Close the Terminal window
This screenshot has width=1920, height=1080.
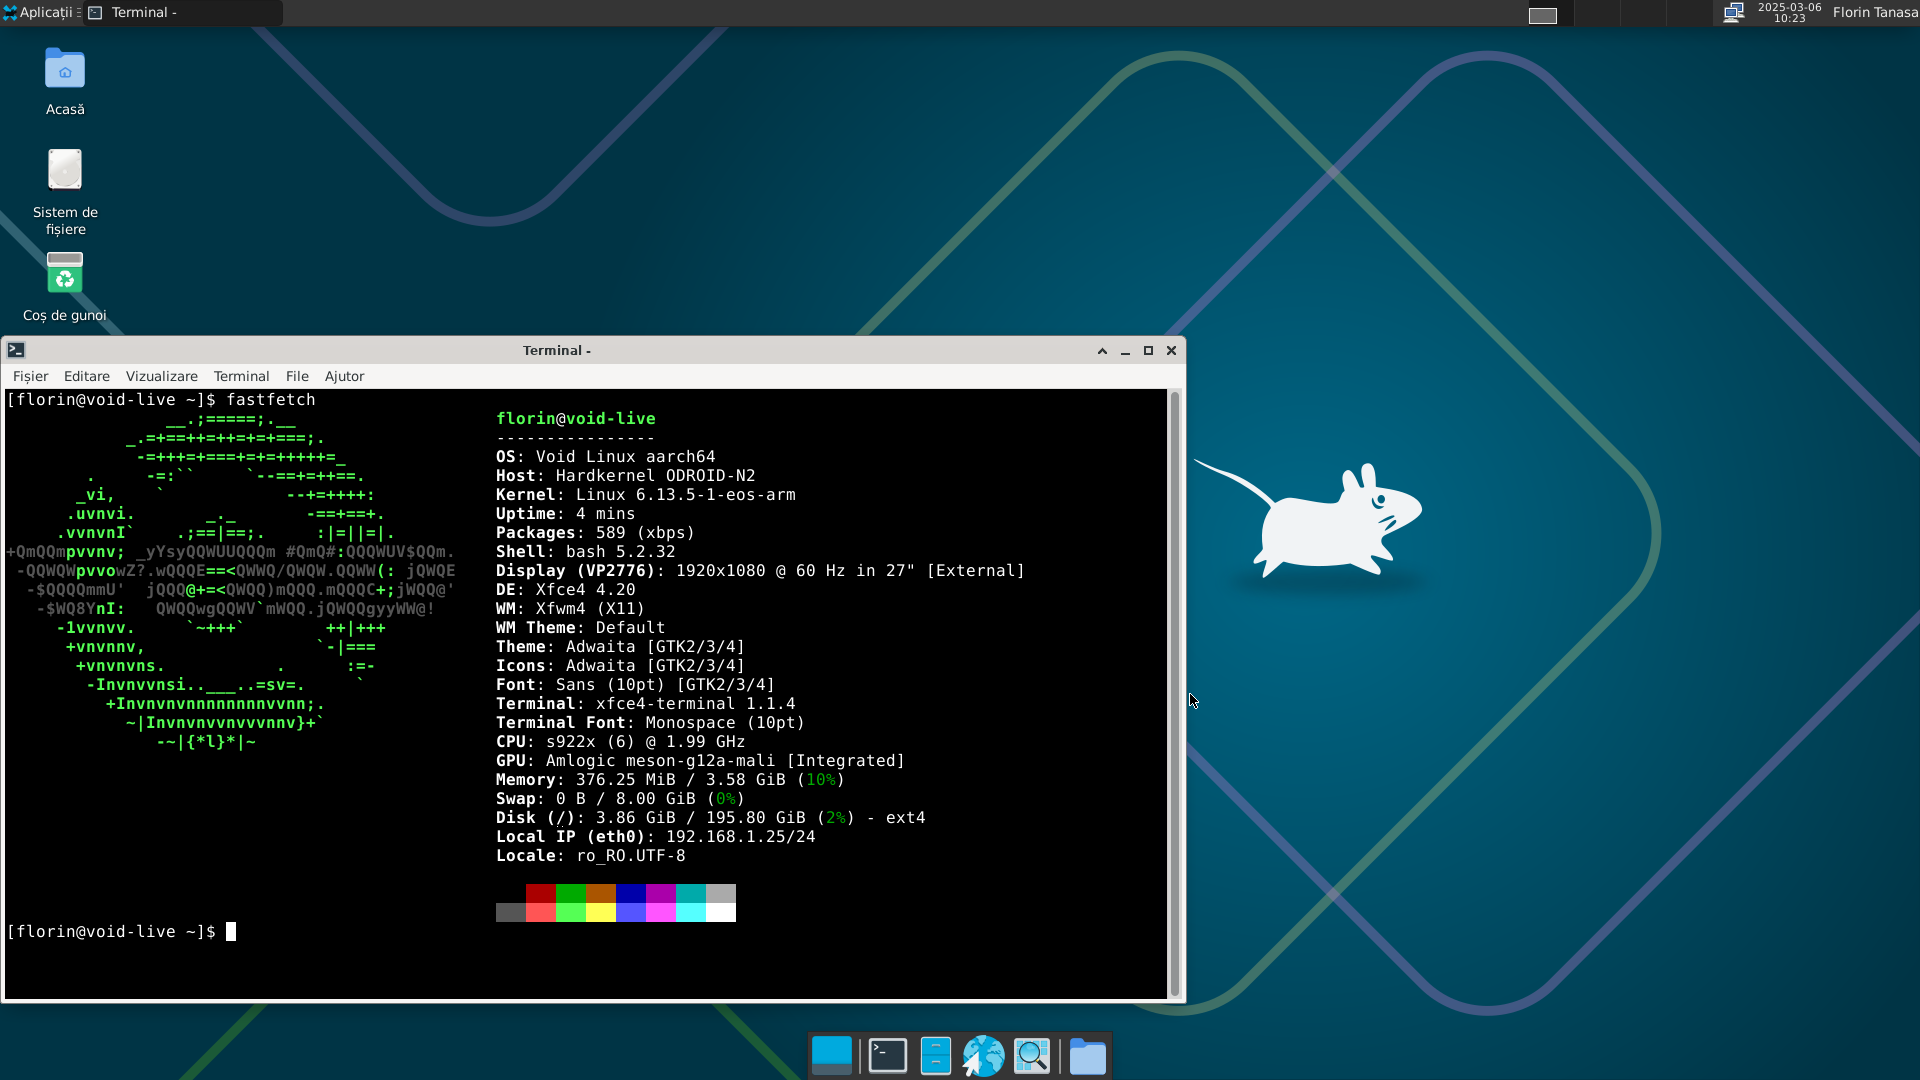click(1171, 351)
